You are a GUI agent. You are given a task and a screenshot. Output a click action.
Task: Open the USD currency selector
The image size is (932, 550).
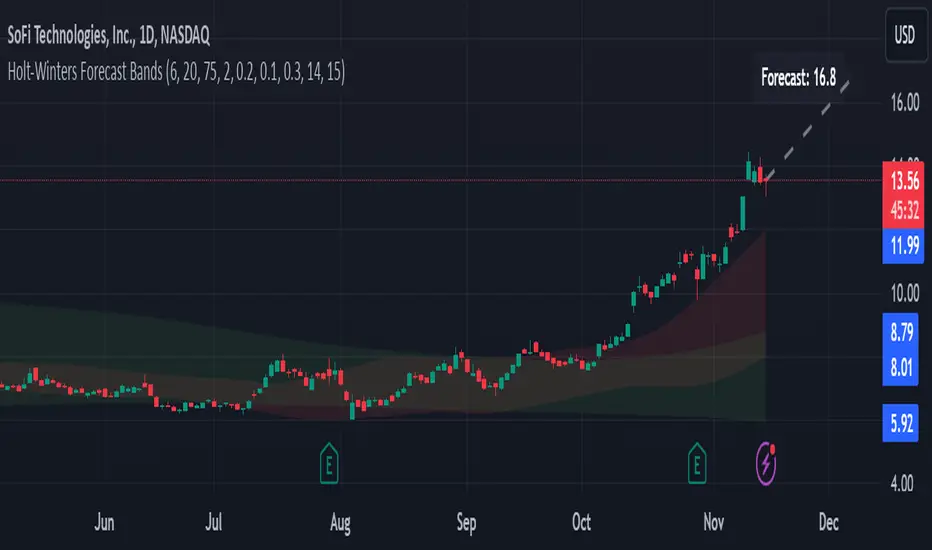905,35
